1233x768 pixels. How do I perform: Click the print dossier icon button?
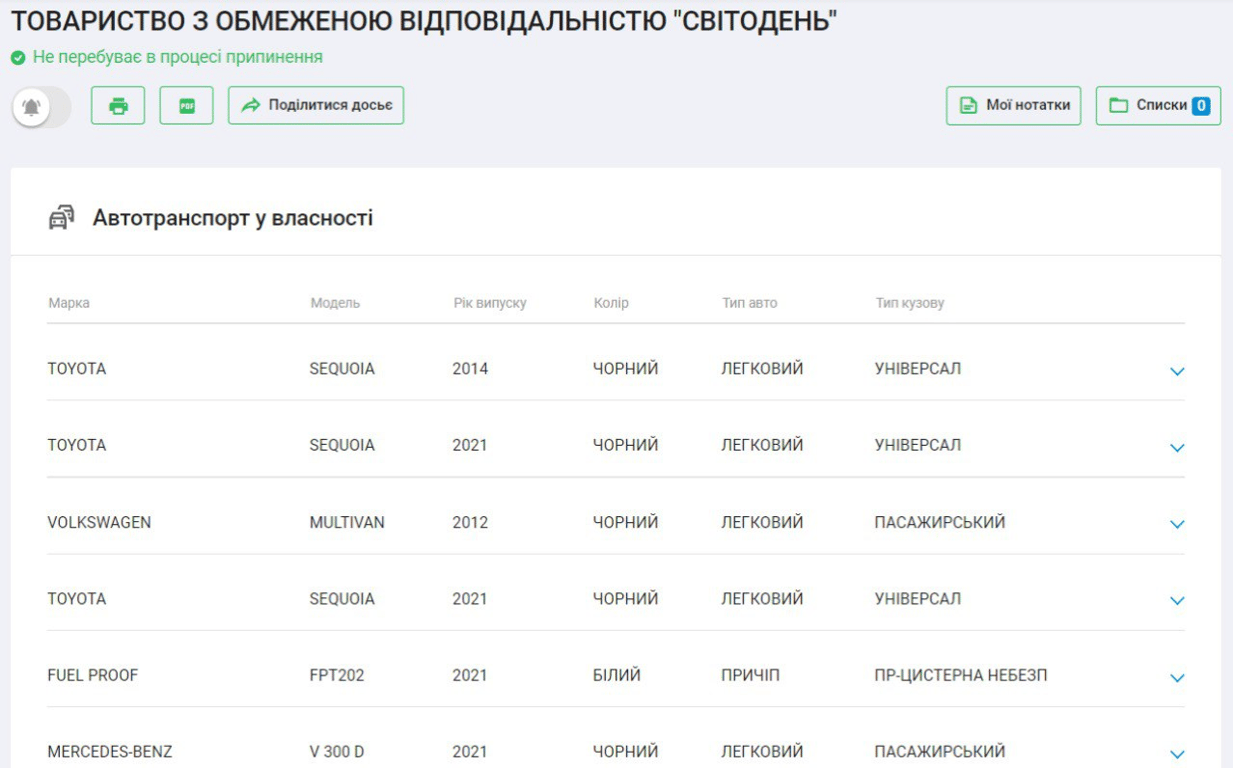[x=118, y=105]
